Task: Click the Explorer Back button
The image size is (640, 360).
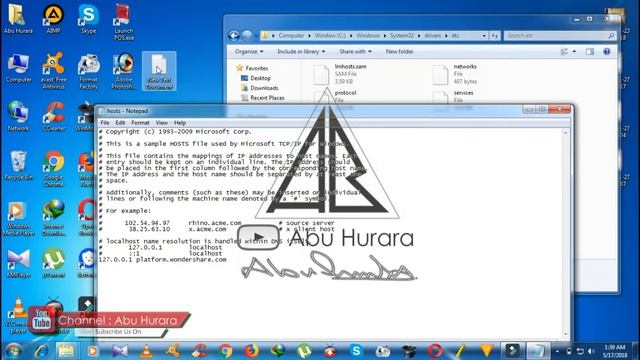Action: coord(233,36)
